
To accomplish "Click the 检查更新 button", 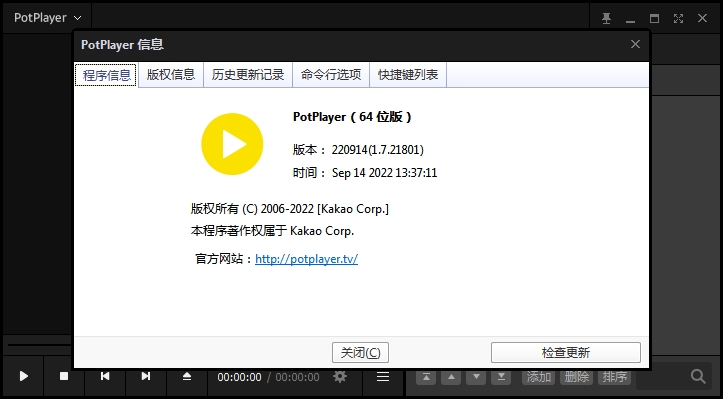I will point(566,352).
